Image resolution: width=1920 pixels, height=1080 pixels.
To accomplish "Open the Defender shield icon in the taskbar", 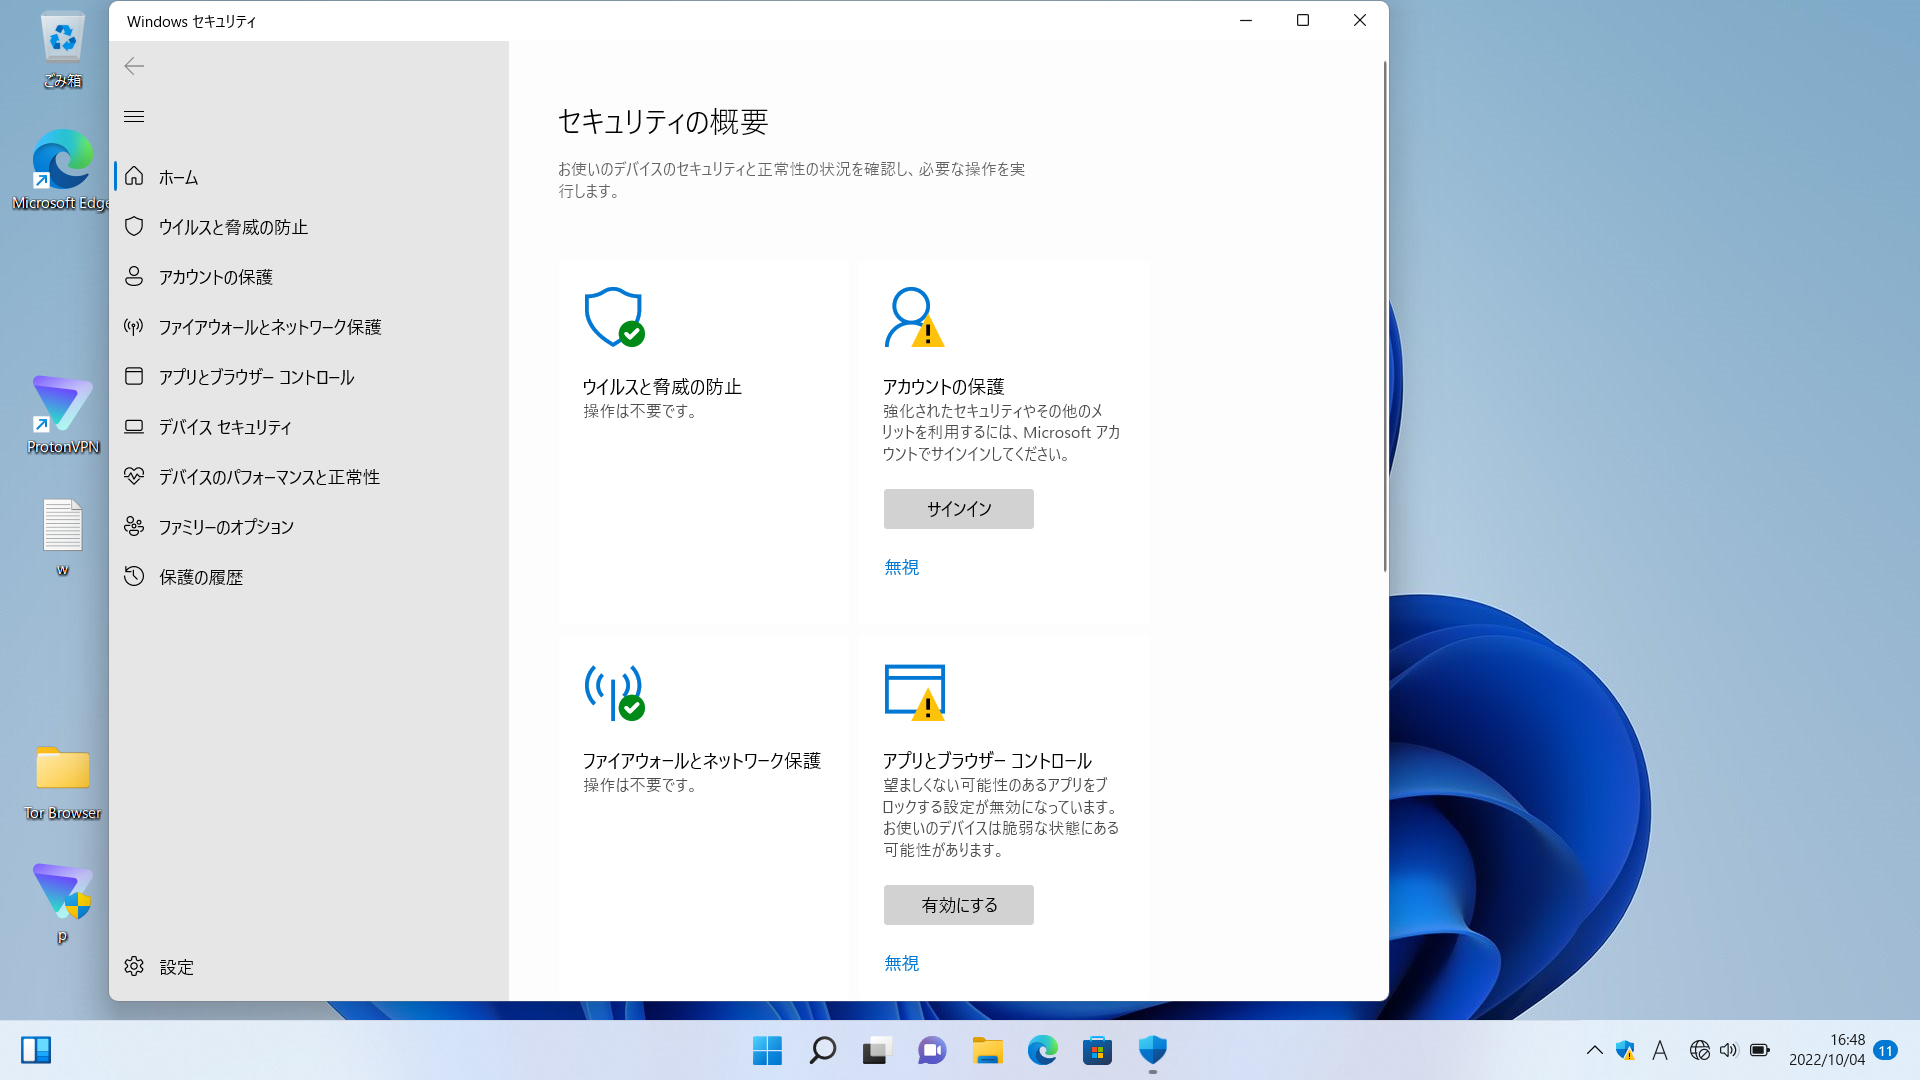I will 1152,1050.
